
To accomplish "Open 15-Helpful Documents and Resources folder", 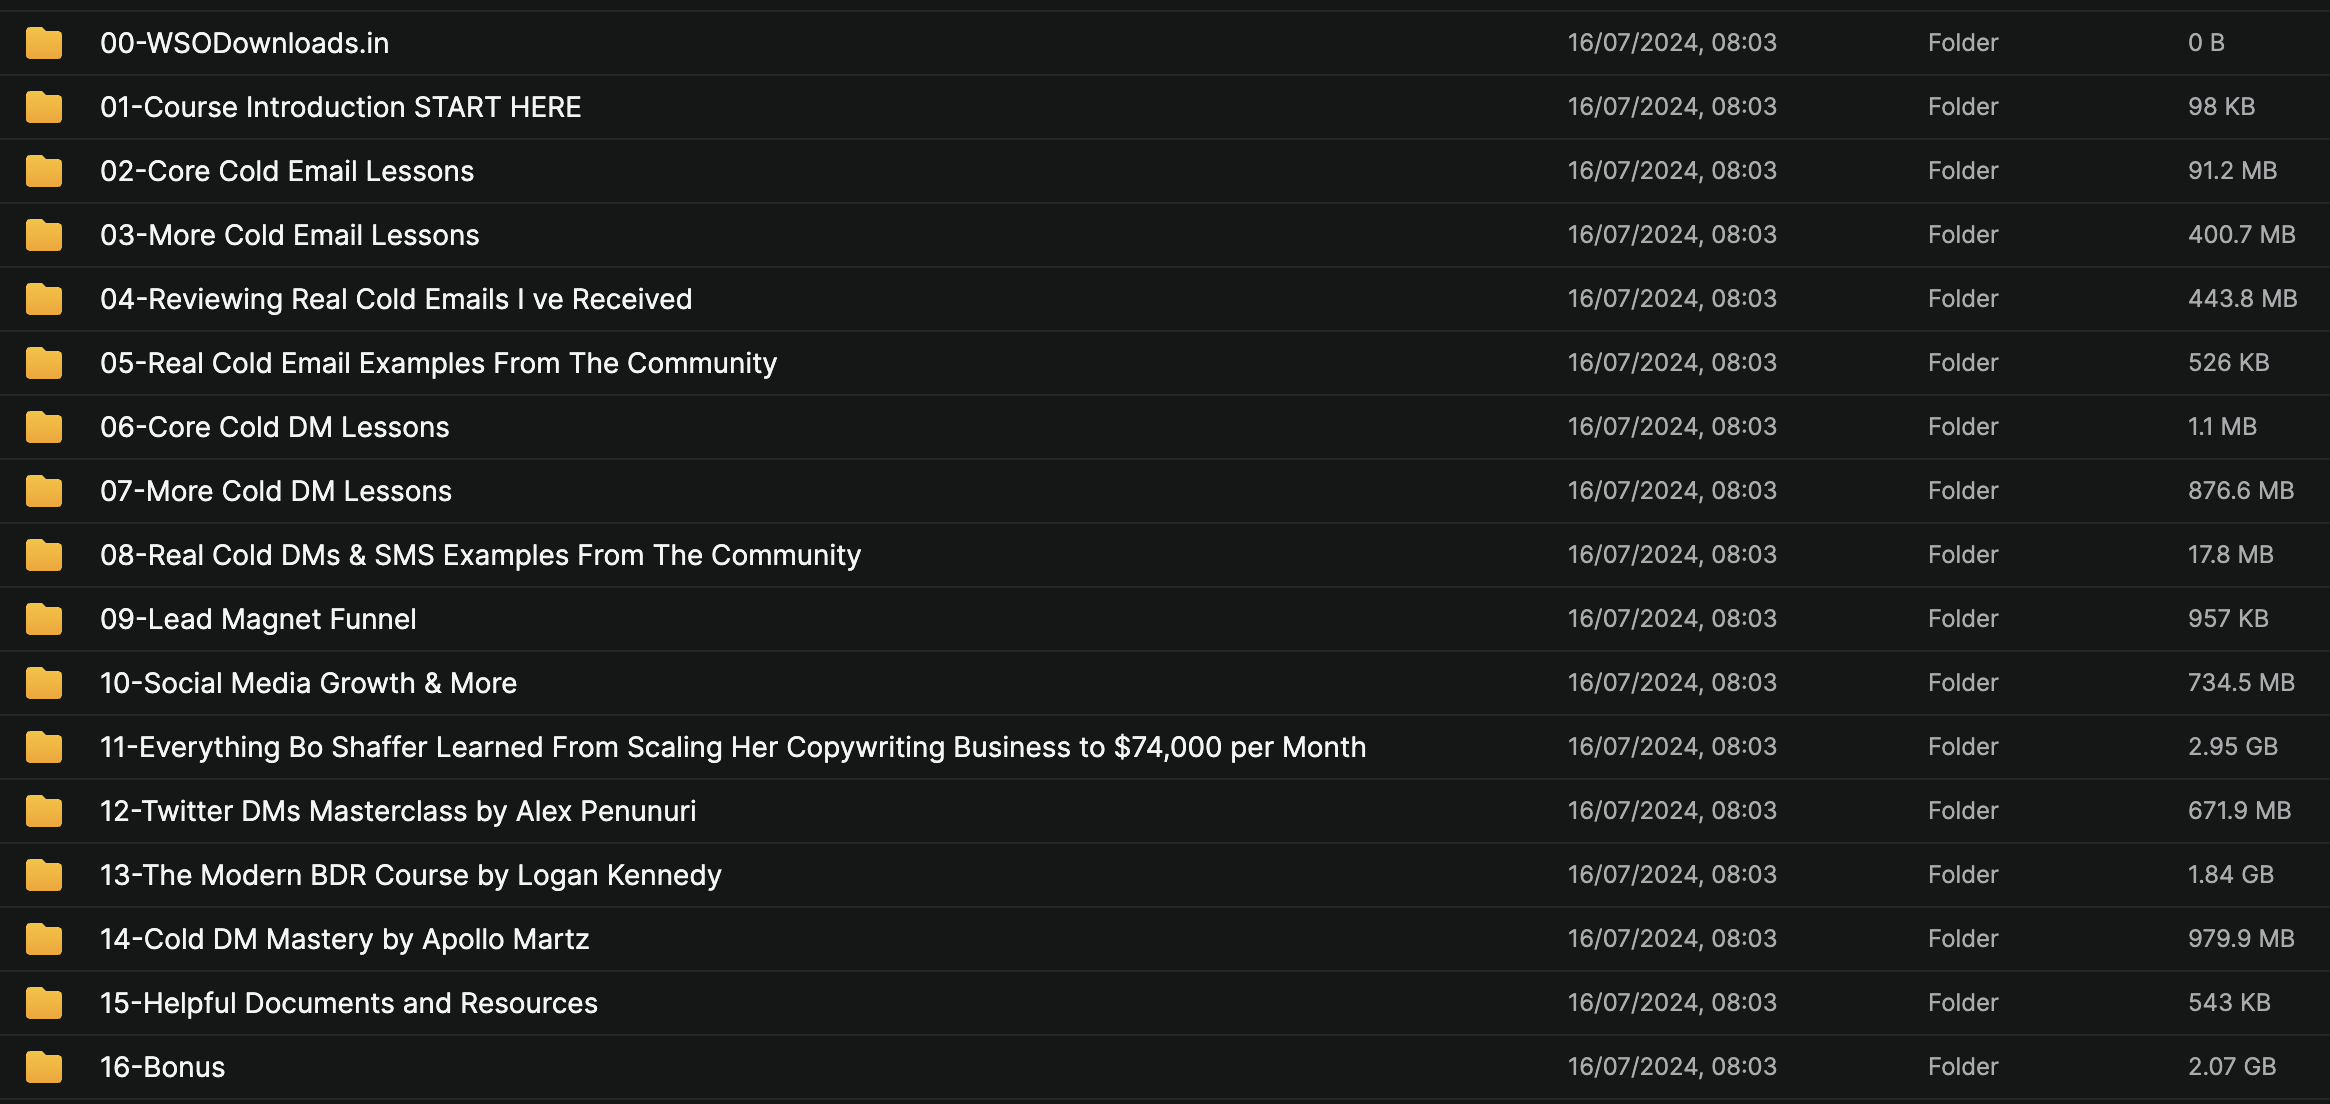I will tap(348, 1003).
